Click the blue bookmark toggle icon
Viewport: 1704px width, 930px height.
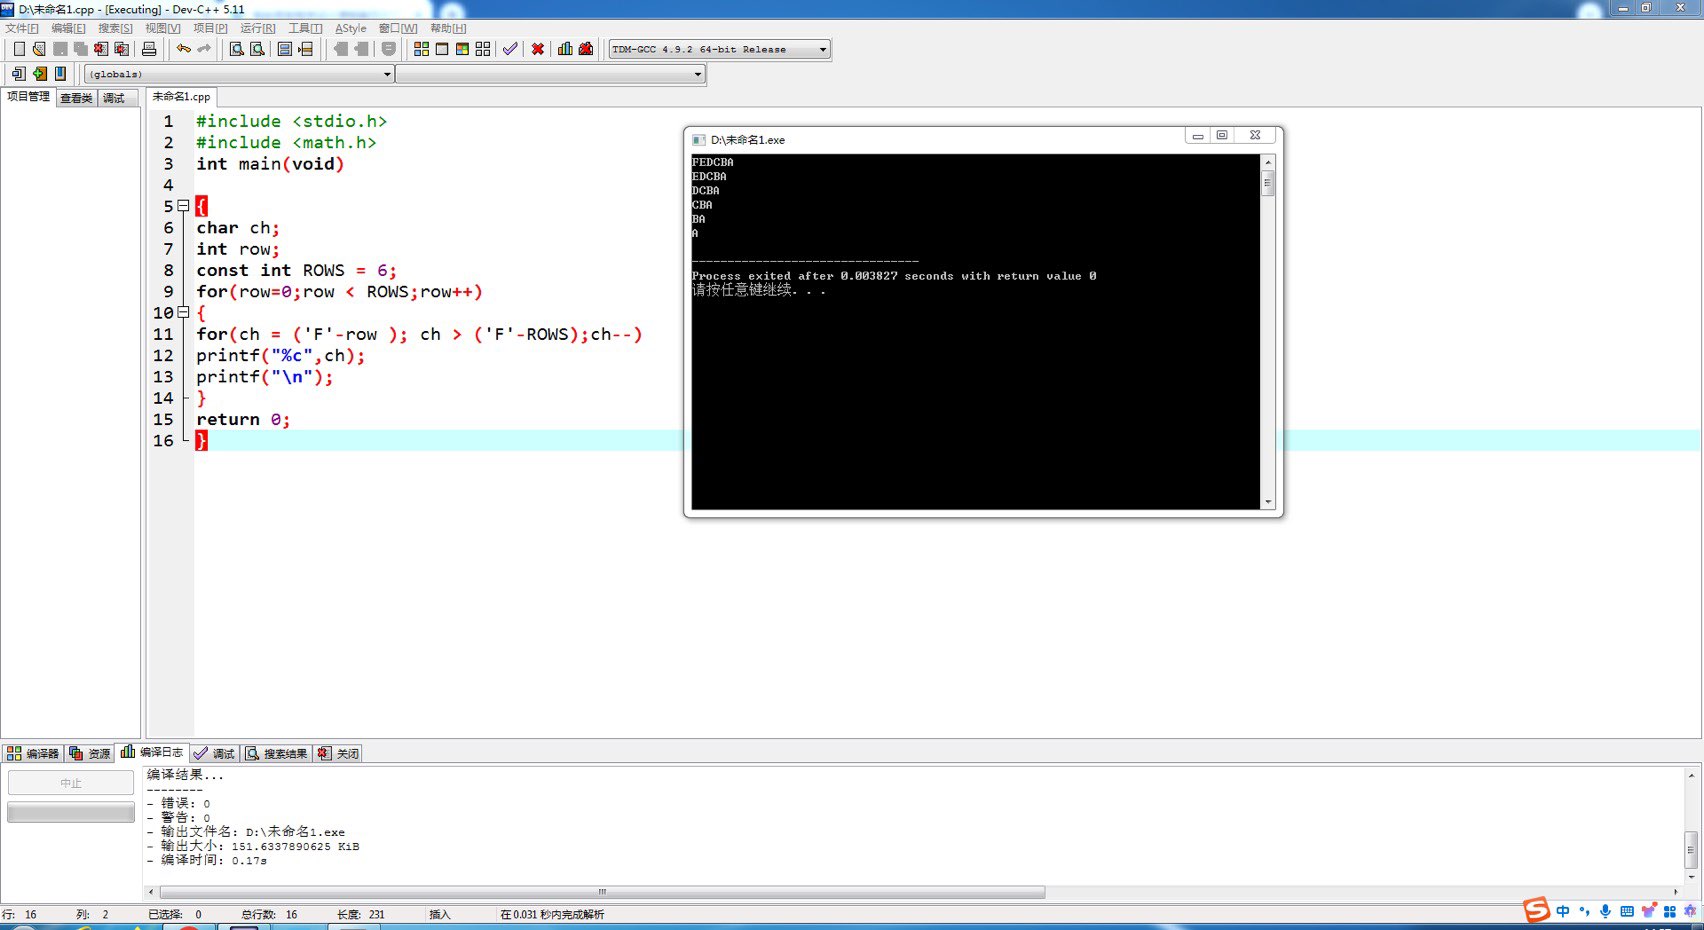click(x=60, y=74)
